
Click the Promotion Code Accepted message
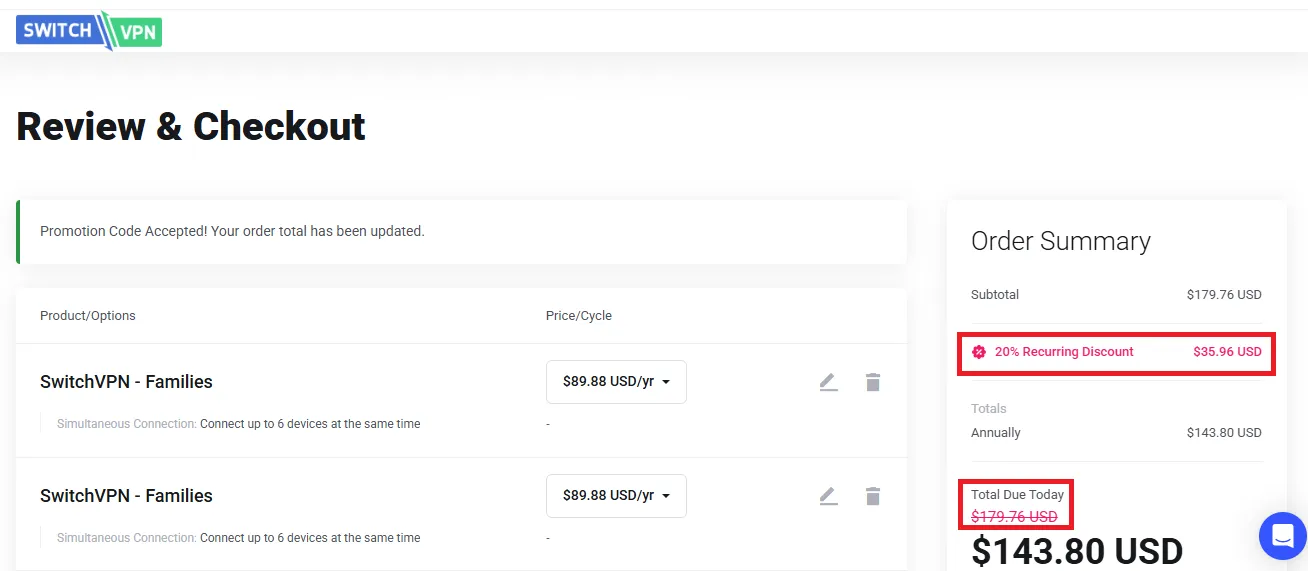(232, 231)
